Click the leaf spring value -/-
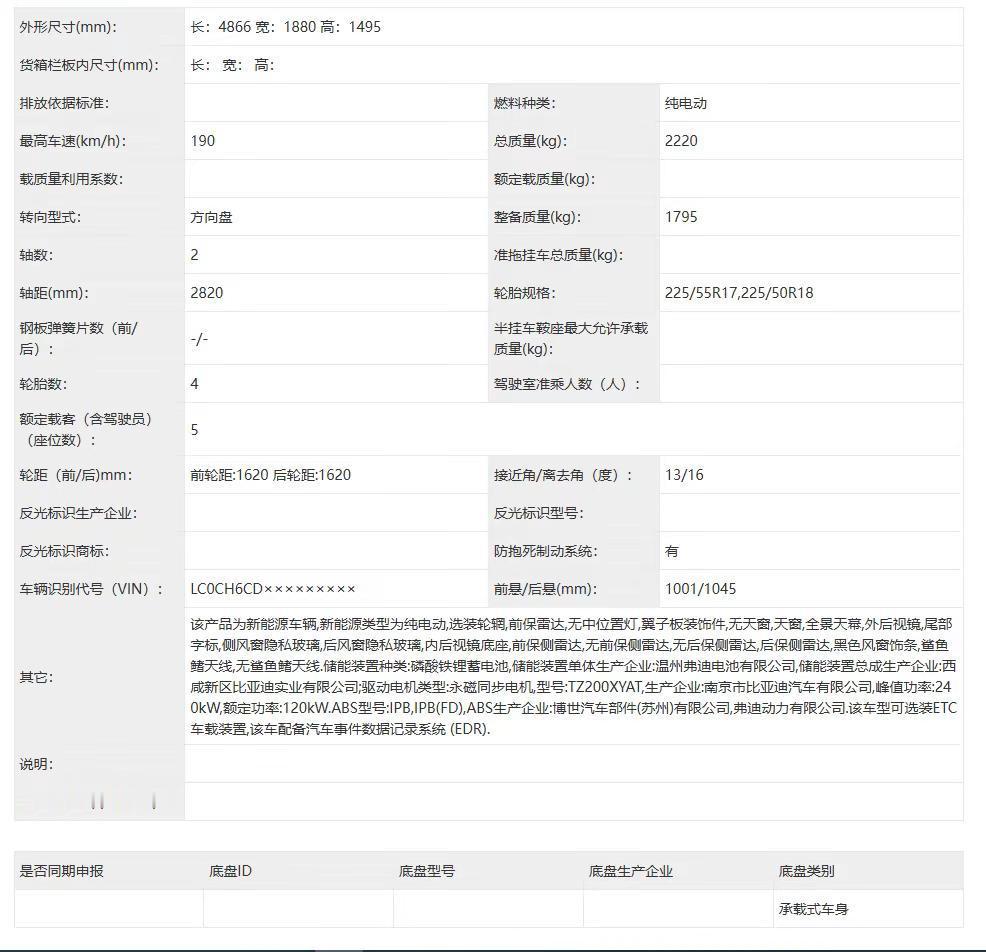986x952 pixels. tap(199, 338)
